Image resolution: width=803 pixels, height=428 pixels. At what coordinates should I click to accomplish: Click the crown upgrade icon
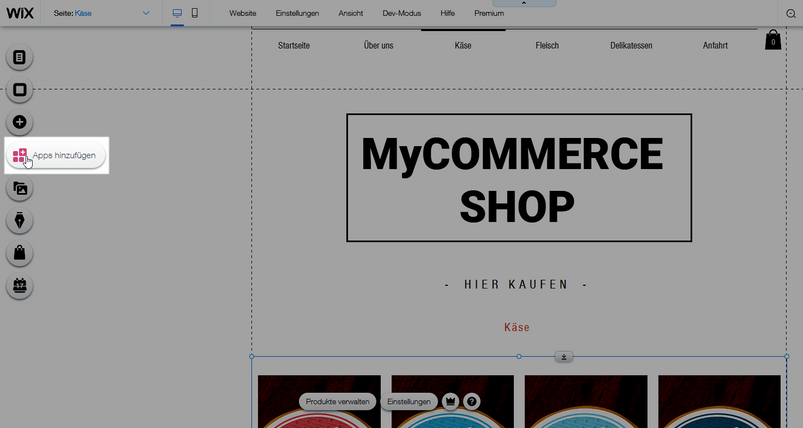click(451, 401)
